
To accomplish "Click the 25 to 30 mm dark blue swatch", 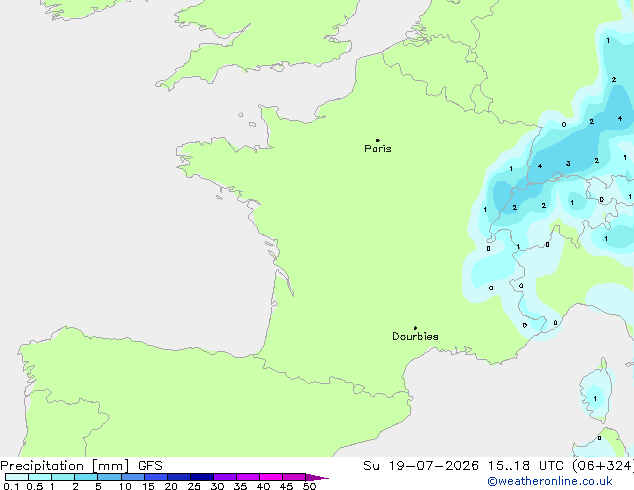I will pos(201,477).
